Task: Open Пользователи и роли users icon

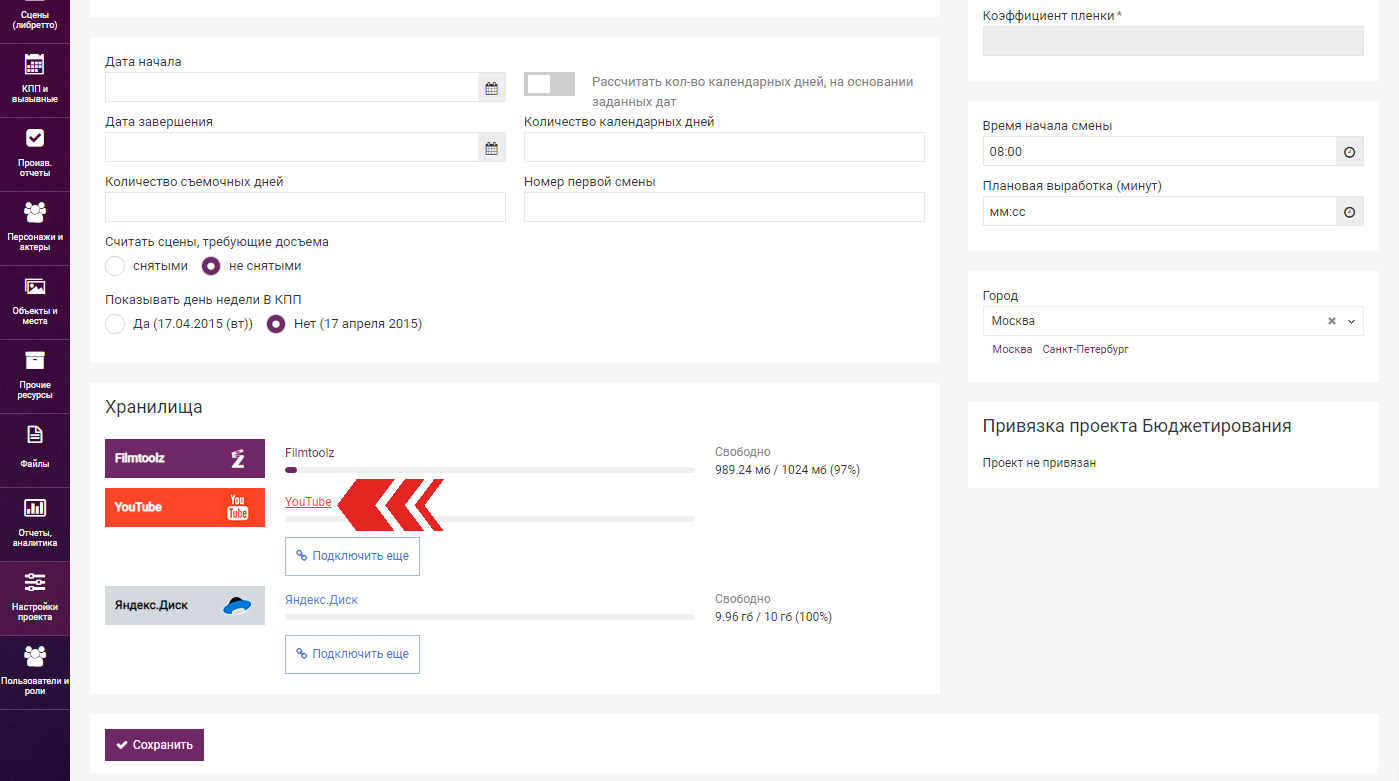Action: [x=35, y=656]
